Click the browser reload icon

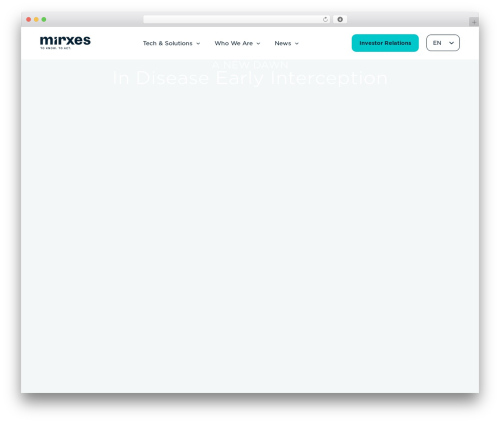pos(325,19)
